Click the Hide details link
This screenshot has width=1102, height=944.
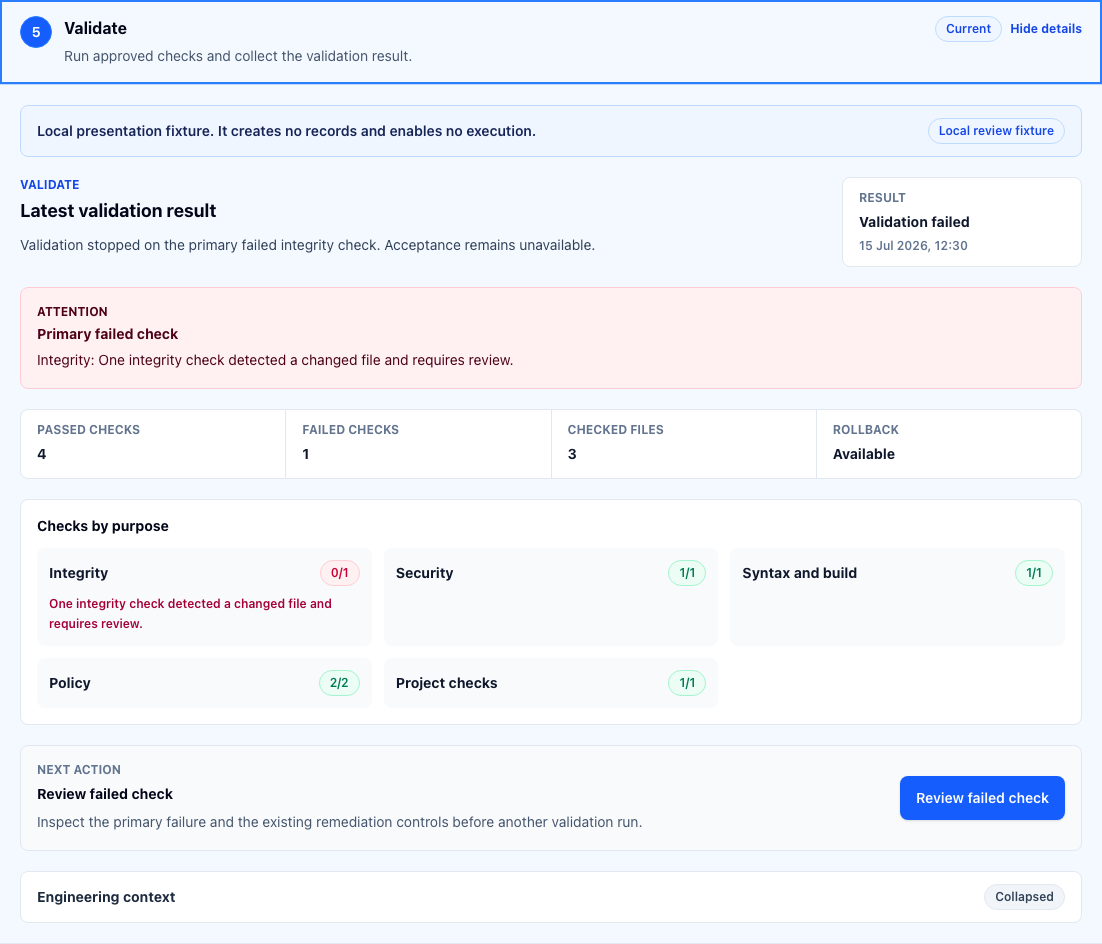(1045, 29)
